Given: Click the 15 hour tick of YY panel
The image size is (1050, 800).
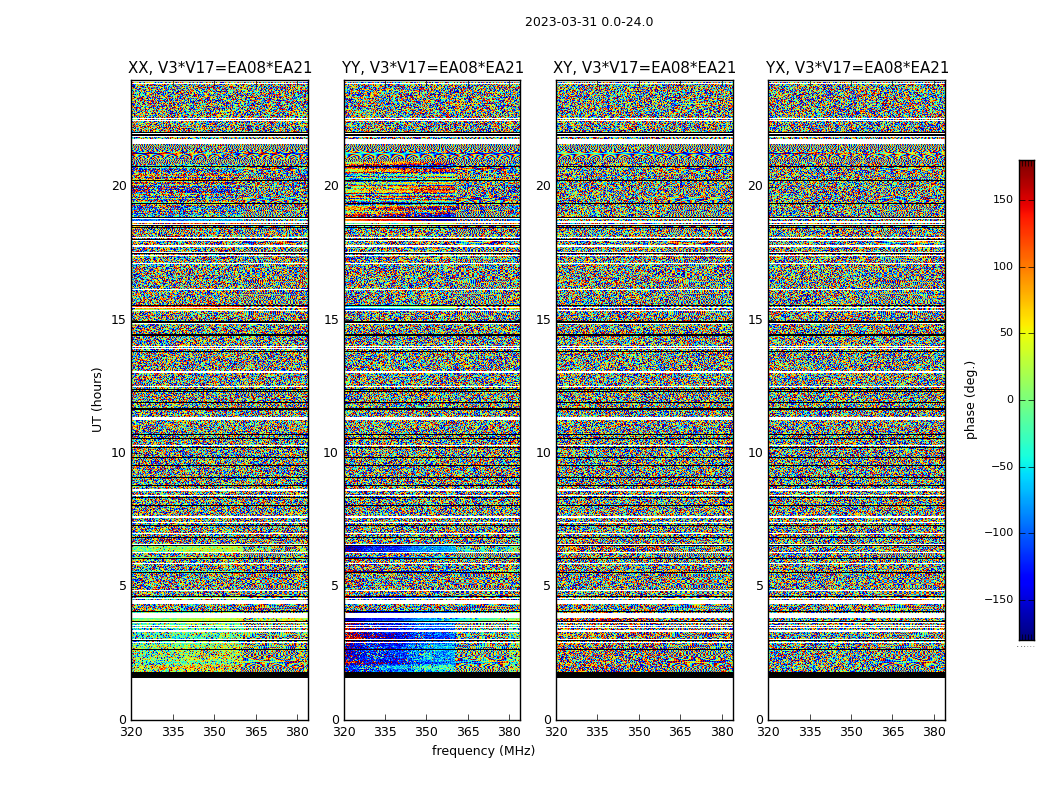Looking at the screenshot, I should pos(331,319).
